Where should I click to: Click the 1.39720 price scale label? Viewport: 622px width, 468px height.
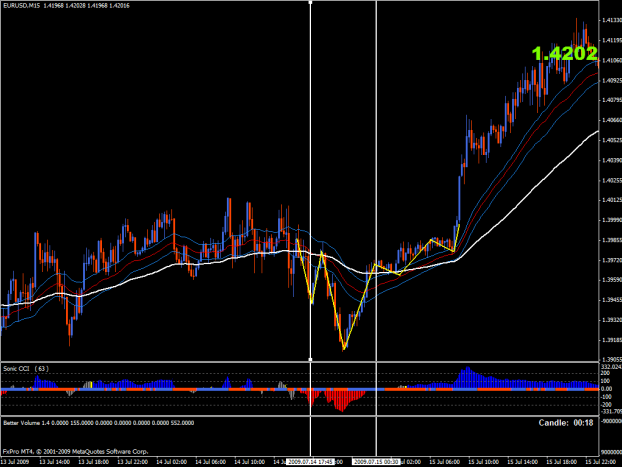[x=612, y=260]
